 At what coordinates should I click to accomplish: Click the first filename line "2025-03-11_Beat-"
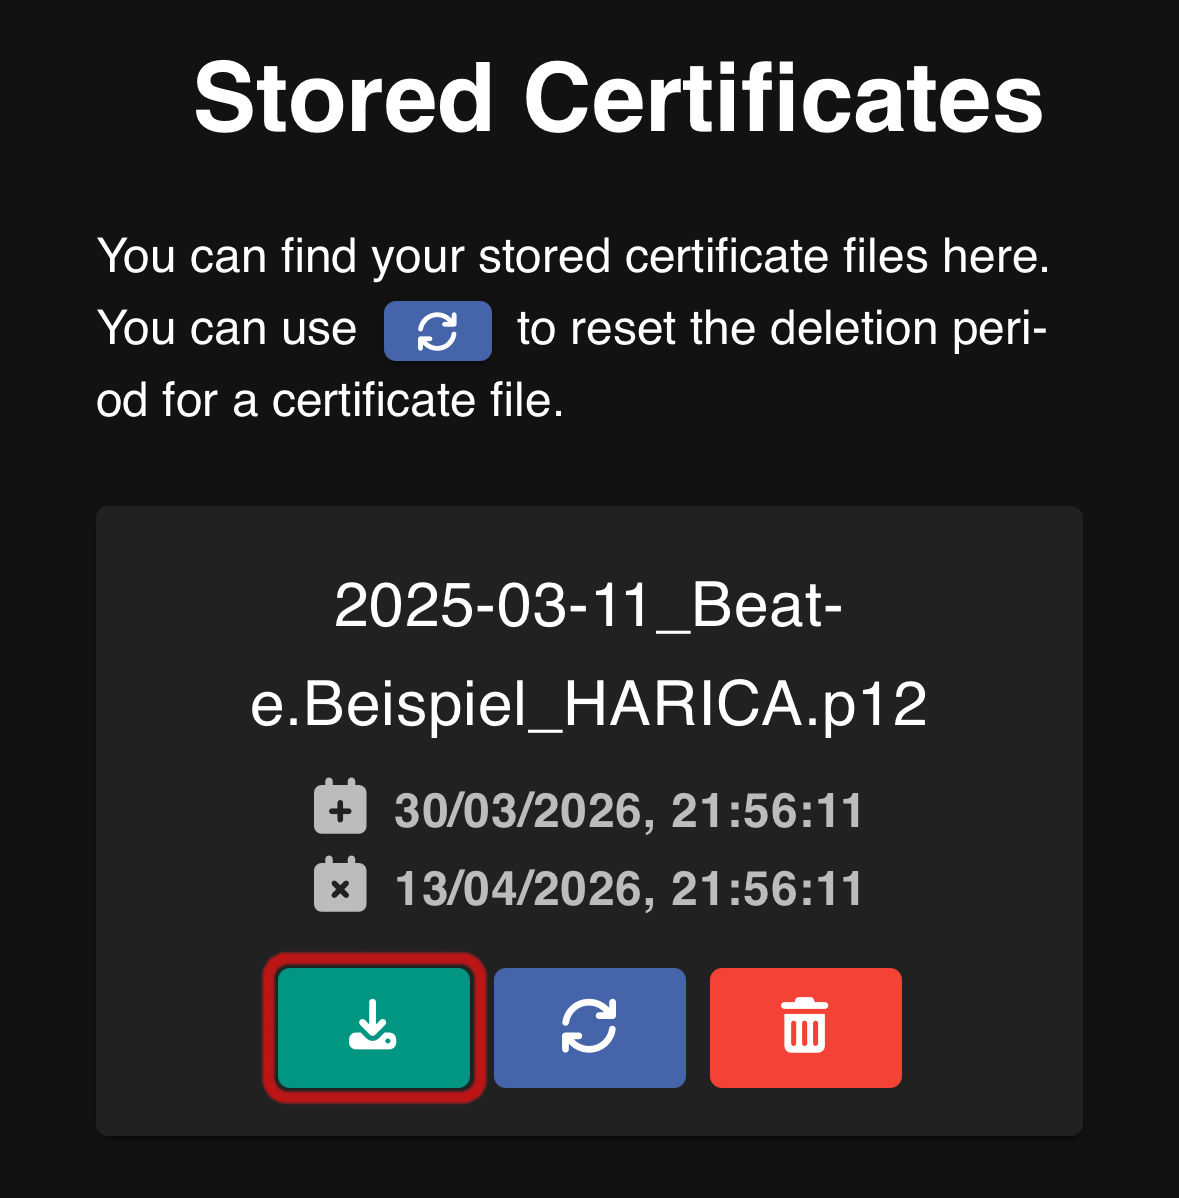point(588,605)
